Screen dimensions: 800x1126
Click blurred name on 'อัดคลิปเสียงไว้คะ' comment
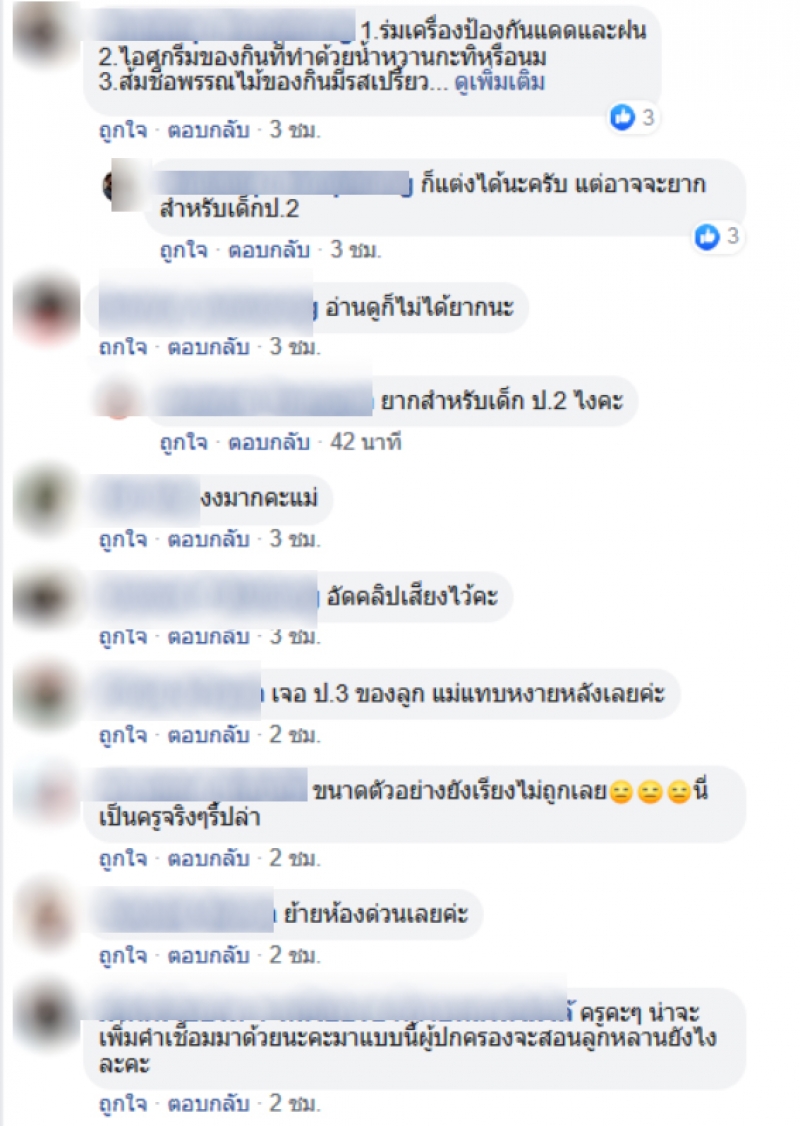pos(208,597)
